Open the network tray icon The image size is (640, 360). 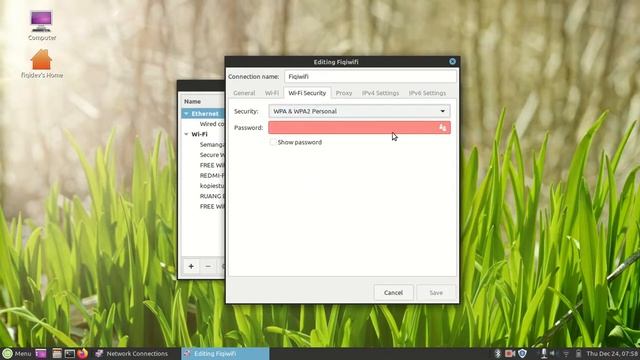(x=566, y=353)
